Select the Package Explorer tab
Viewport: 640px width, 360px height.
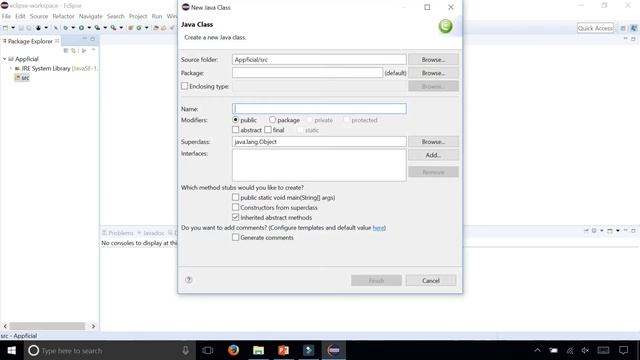[30, 41]
